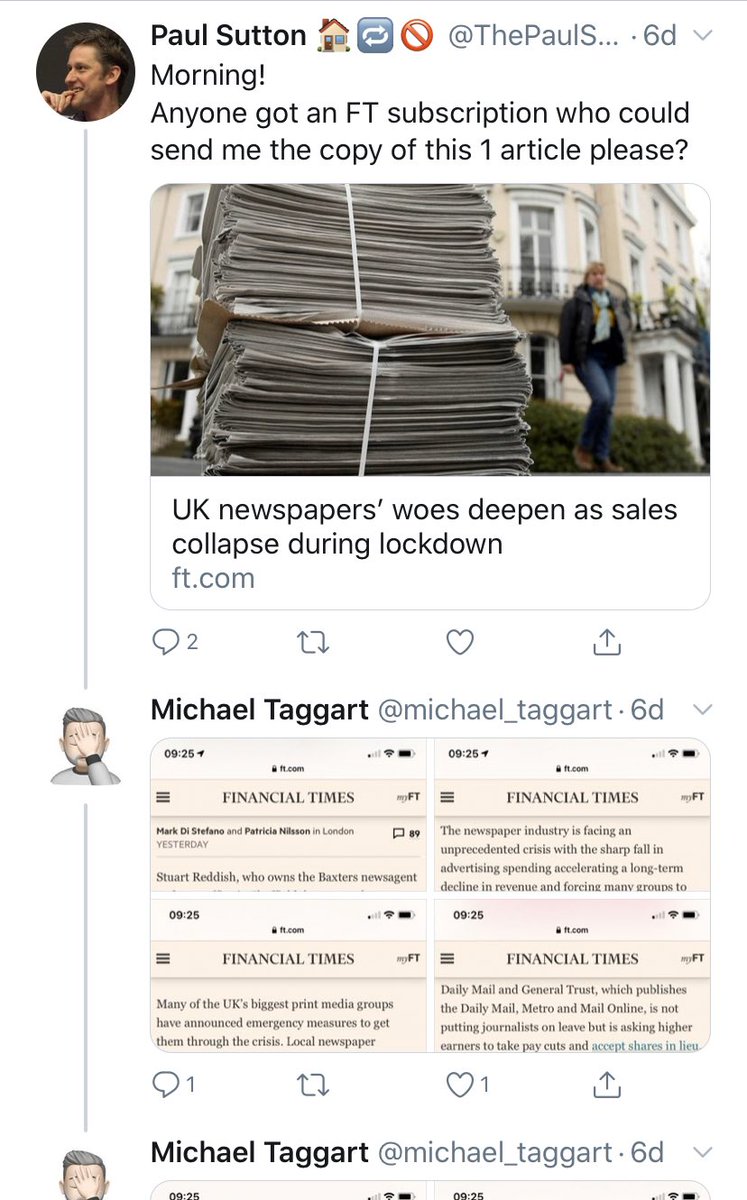Open ft.com link in article card

(x=213, y=578)
